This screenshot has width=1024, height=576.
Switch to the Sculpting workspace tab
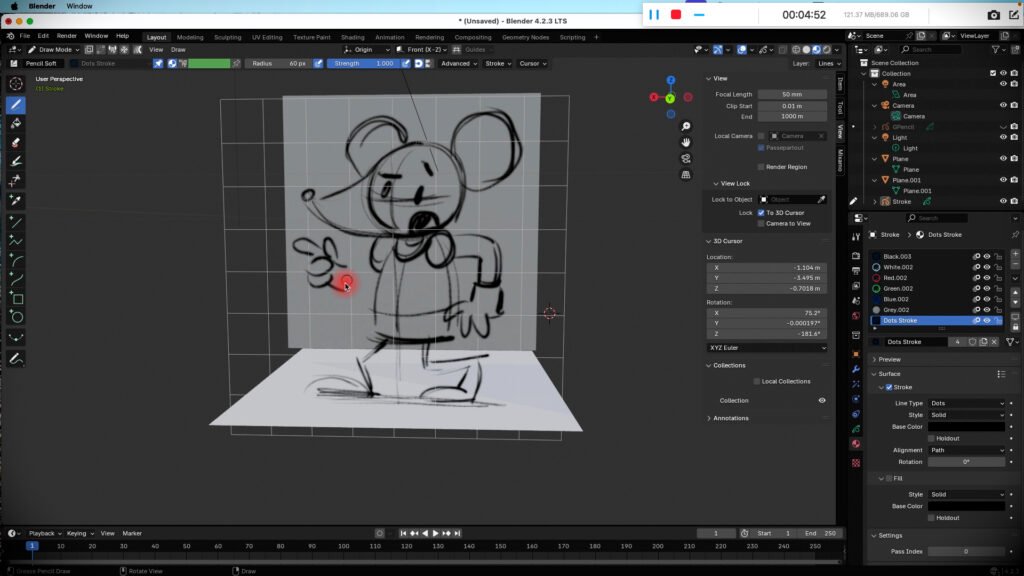(227, 37)
